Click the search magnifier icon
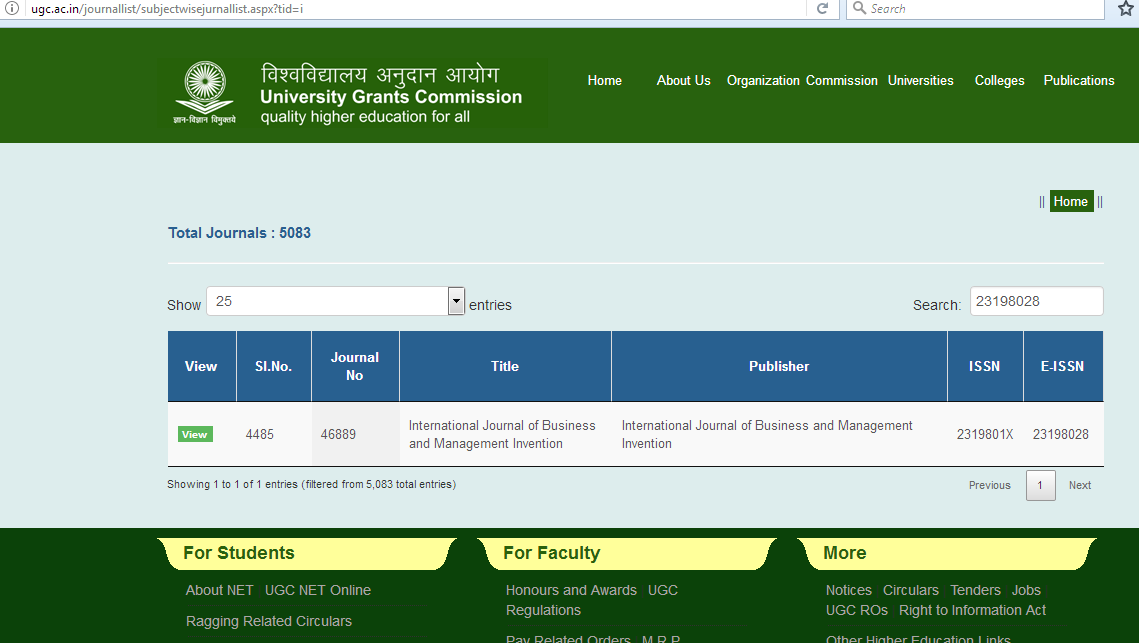The width and height of the screenshot is (1139, 643). coord(859,9)
